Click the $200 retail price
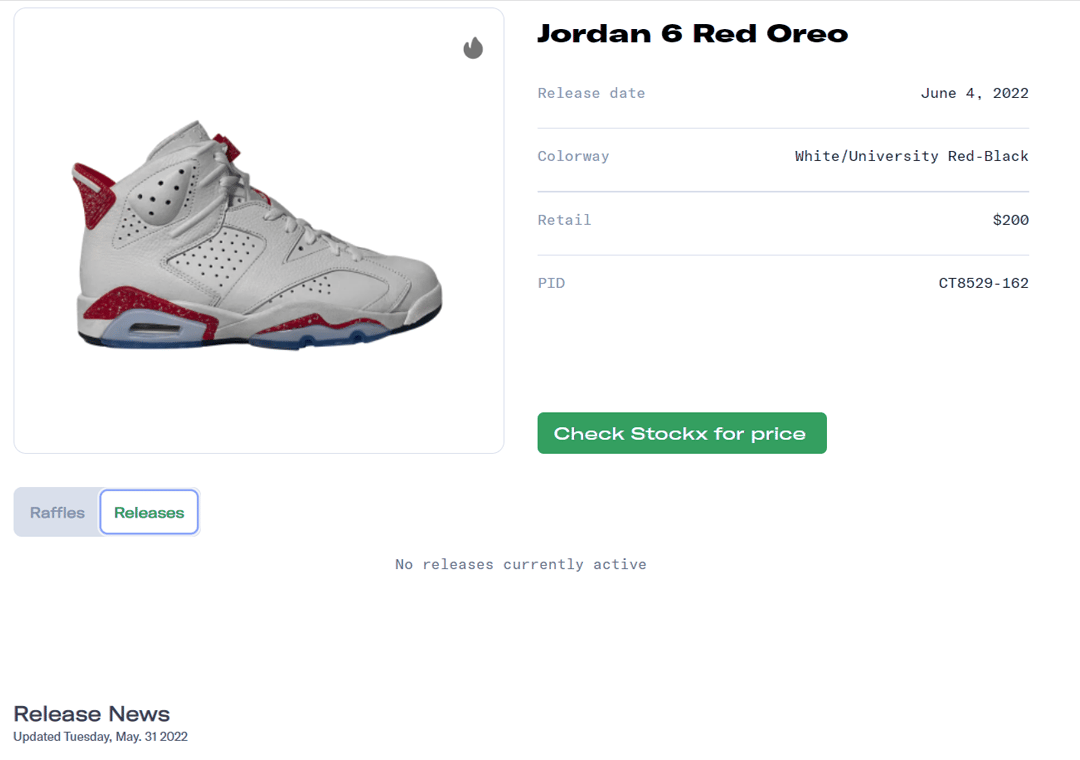This screenshot has width=1080, height=760. point(1010,220)
